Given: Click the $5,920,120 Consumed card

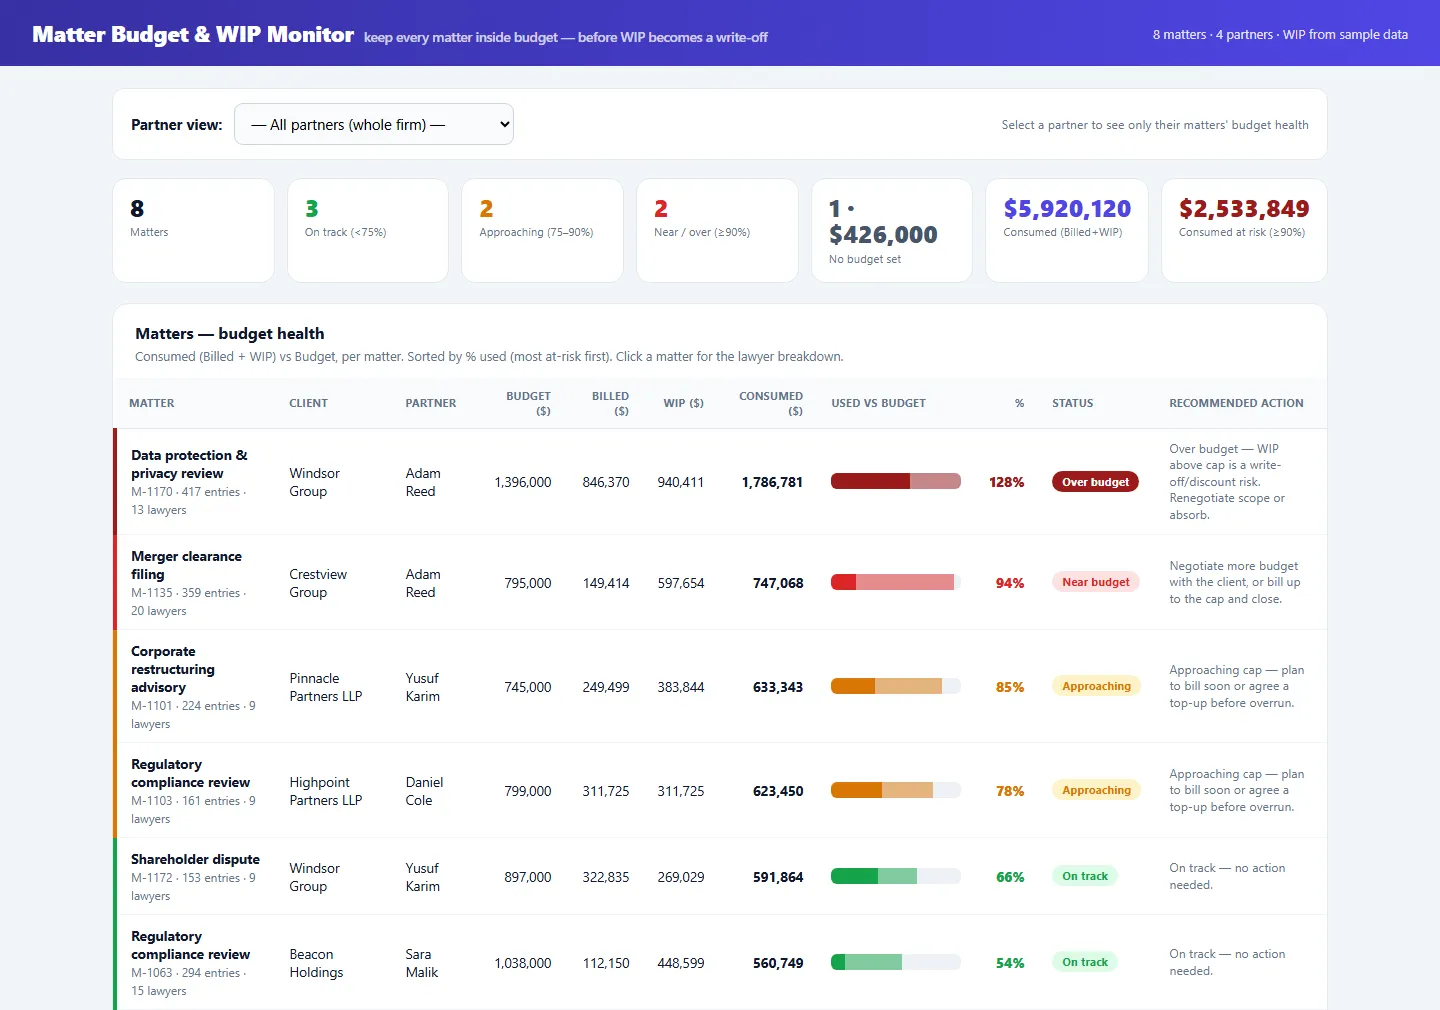Looking at the screenshot, I should (x=1067, y=230).
